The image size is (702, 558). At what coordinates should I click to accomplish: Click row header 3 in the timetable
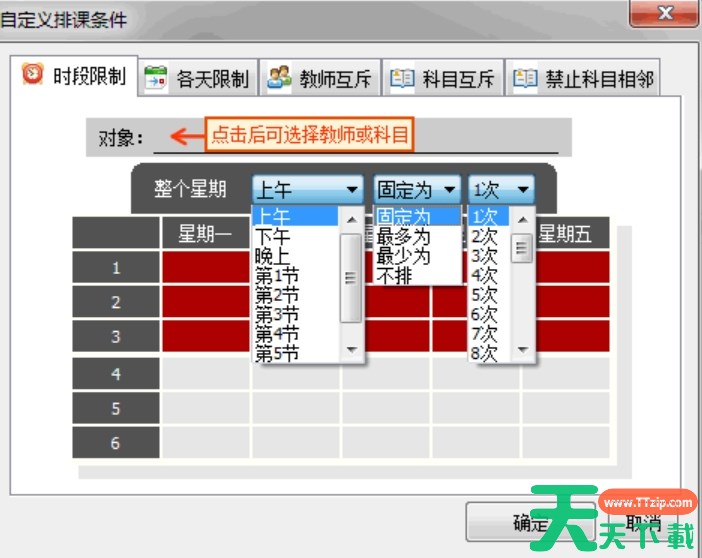tap(116, 336)
